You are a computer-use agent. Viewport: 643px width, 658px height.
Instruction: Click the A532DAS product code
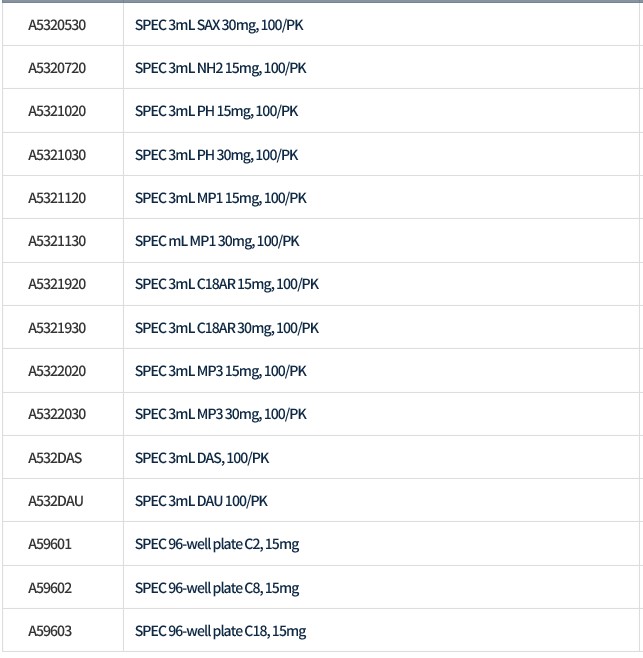pyautogui.click(x=55, y=458)
